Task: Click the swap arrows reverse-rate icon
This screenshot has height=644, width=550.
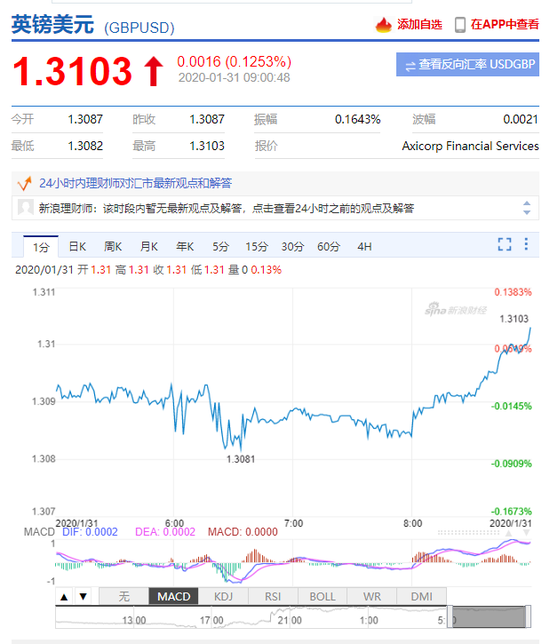Action: coord(410,66)
